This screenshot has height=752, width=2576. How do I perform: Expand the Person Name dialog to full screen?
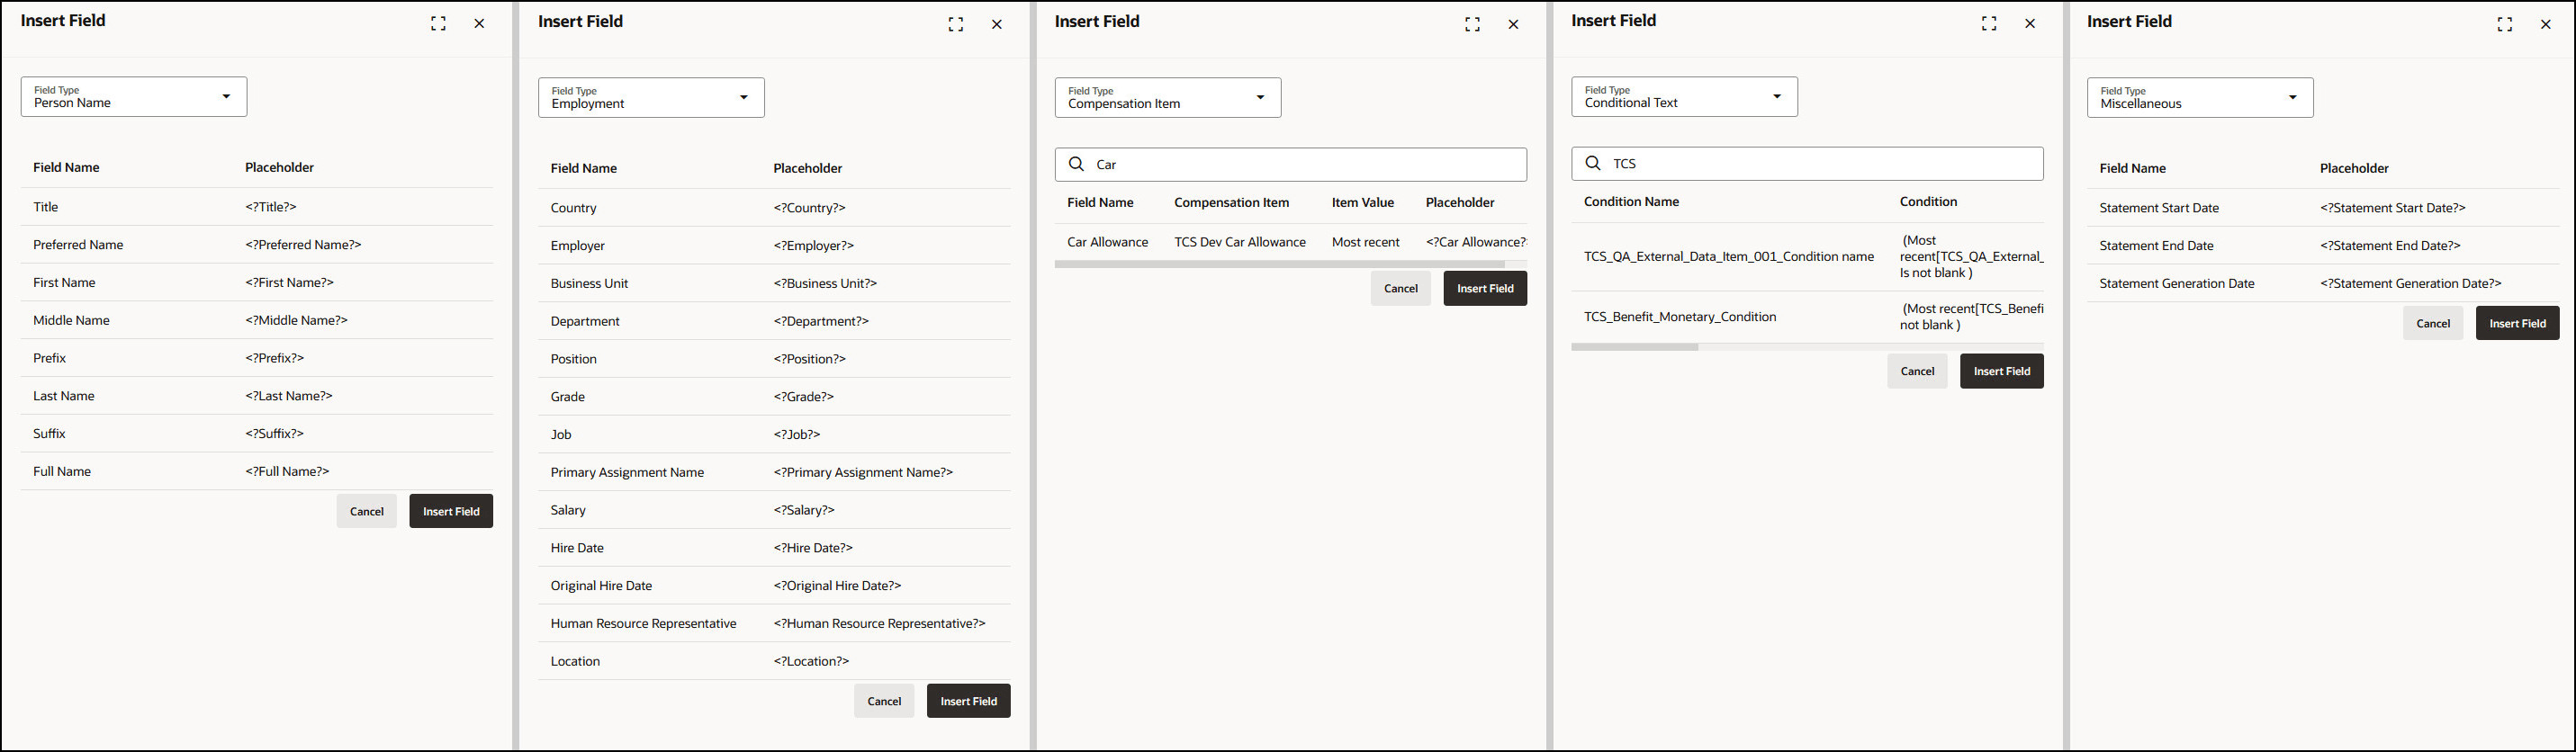click(438, 24)
